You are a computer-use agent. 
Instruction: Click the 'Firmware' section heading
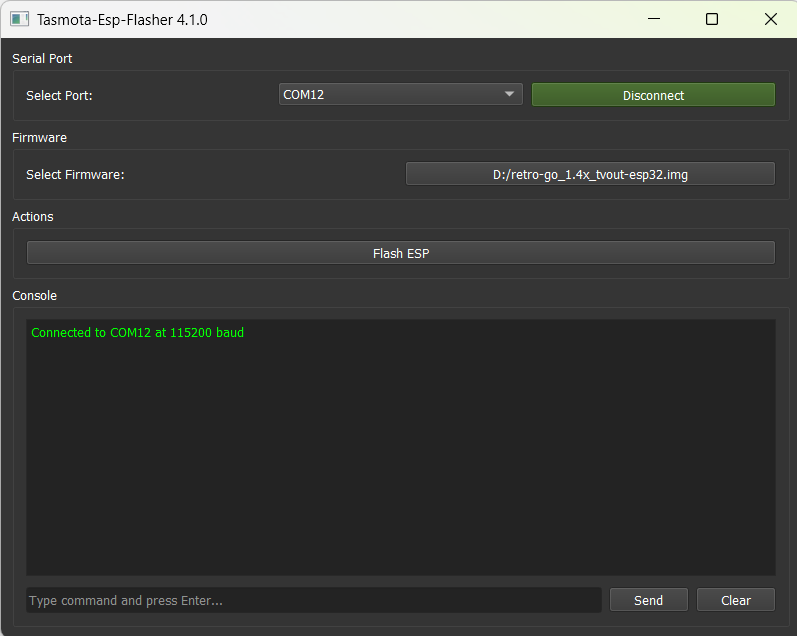pyautogui.click(x=39, y=138)
